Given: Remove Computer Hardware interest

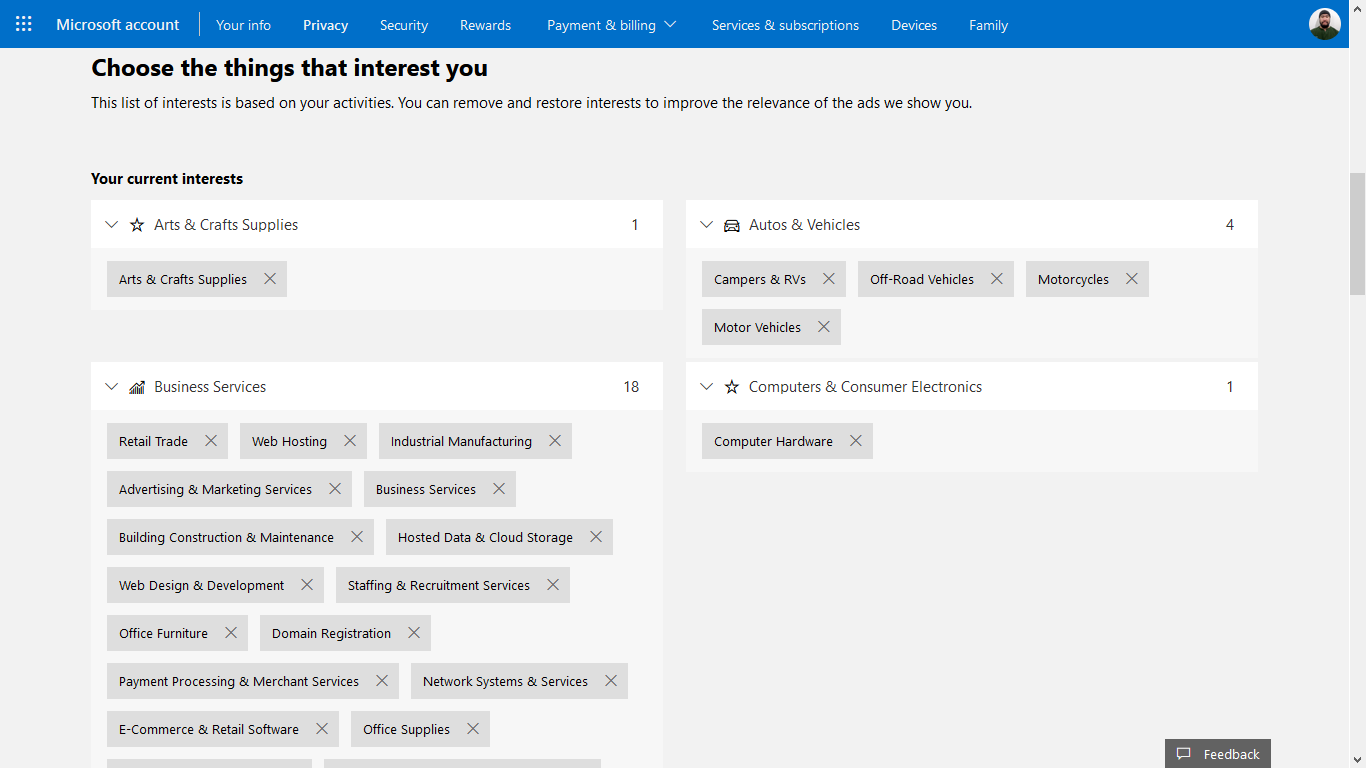Looking at the screenshot, I should coord(856,441).
